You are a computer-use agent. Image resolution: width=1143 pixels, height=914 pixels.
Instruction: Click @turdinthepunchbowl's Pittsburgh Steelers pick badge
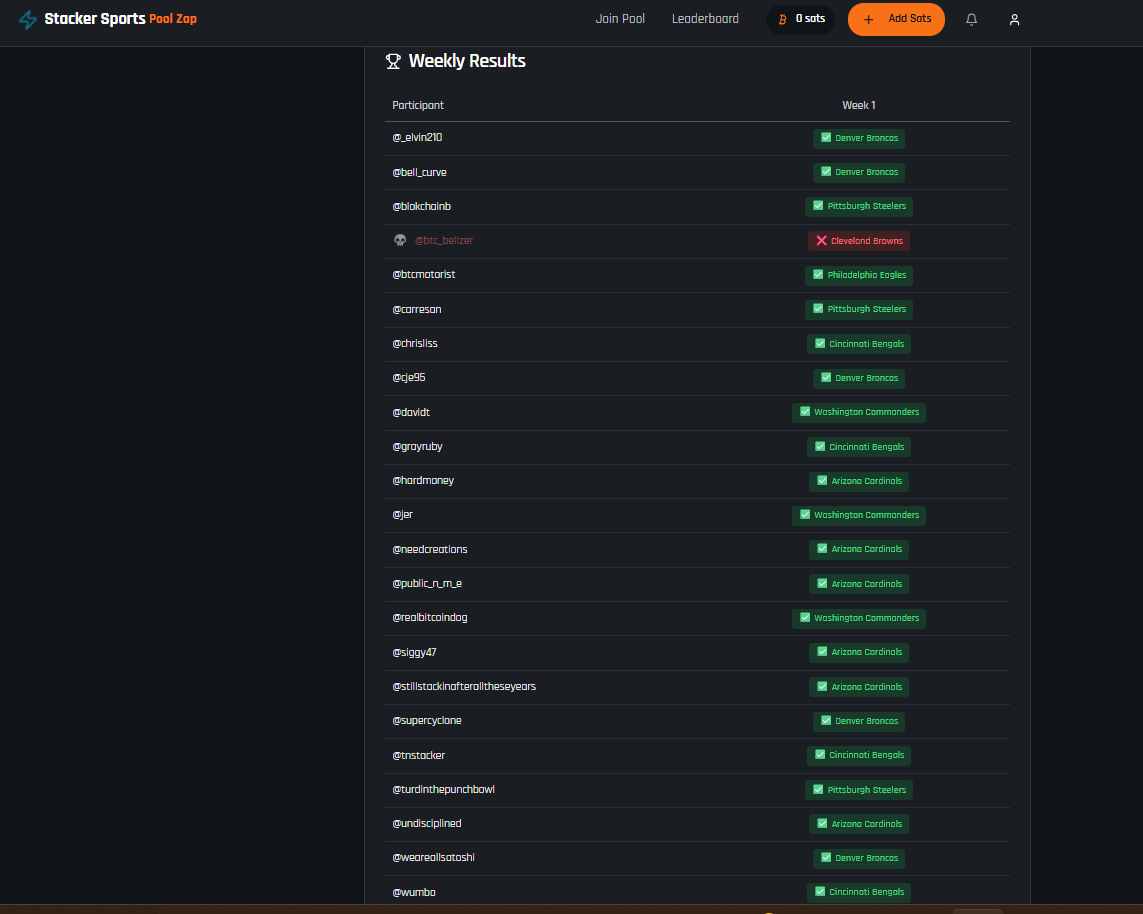[859, 789]
